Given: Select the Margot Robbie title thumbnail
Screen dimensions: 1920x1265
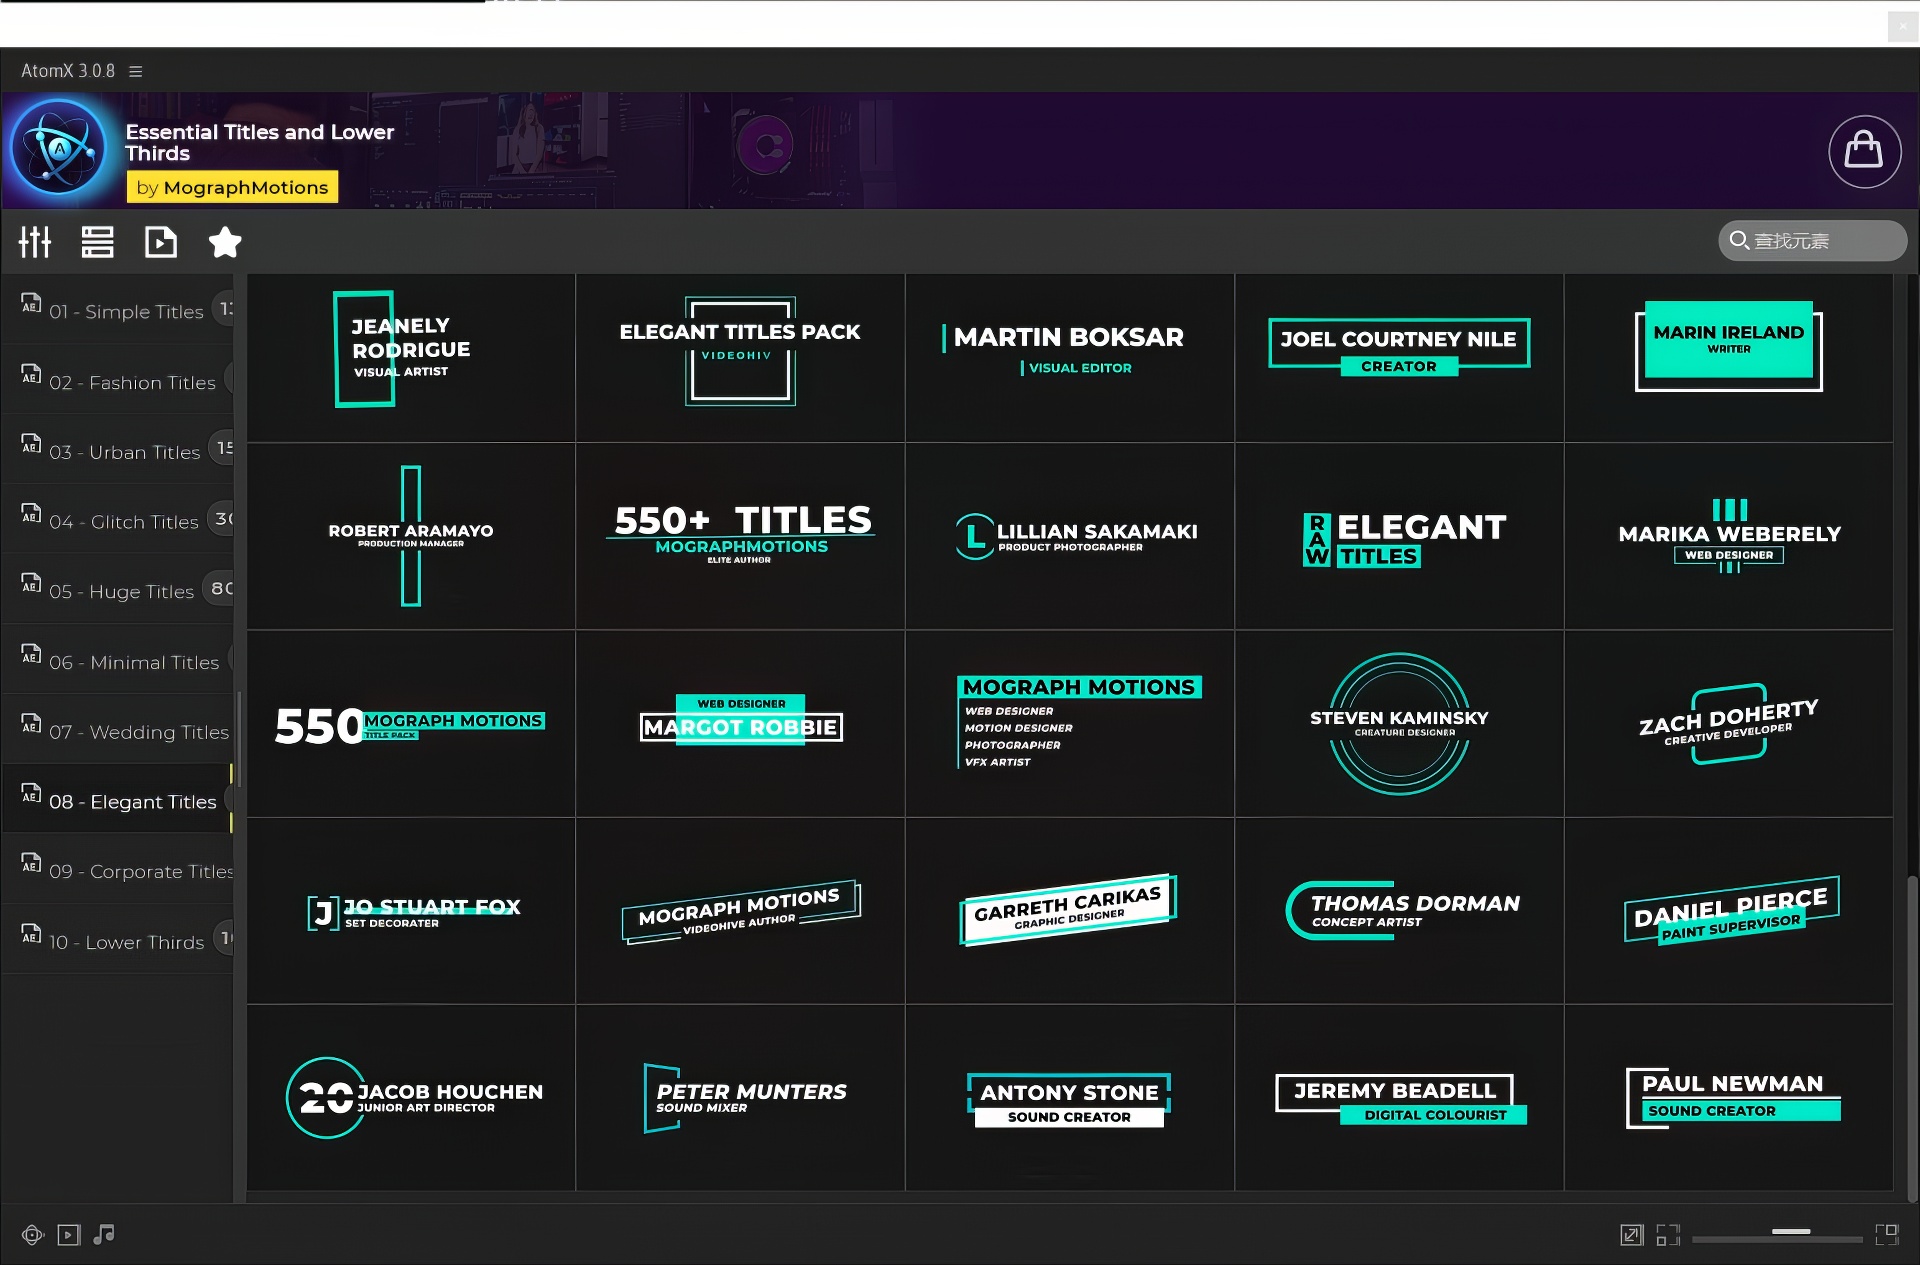Looking at the screenshot, I should [740, 723].
